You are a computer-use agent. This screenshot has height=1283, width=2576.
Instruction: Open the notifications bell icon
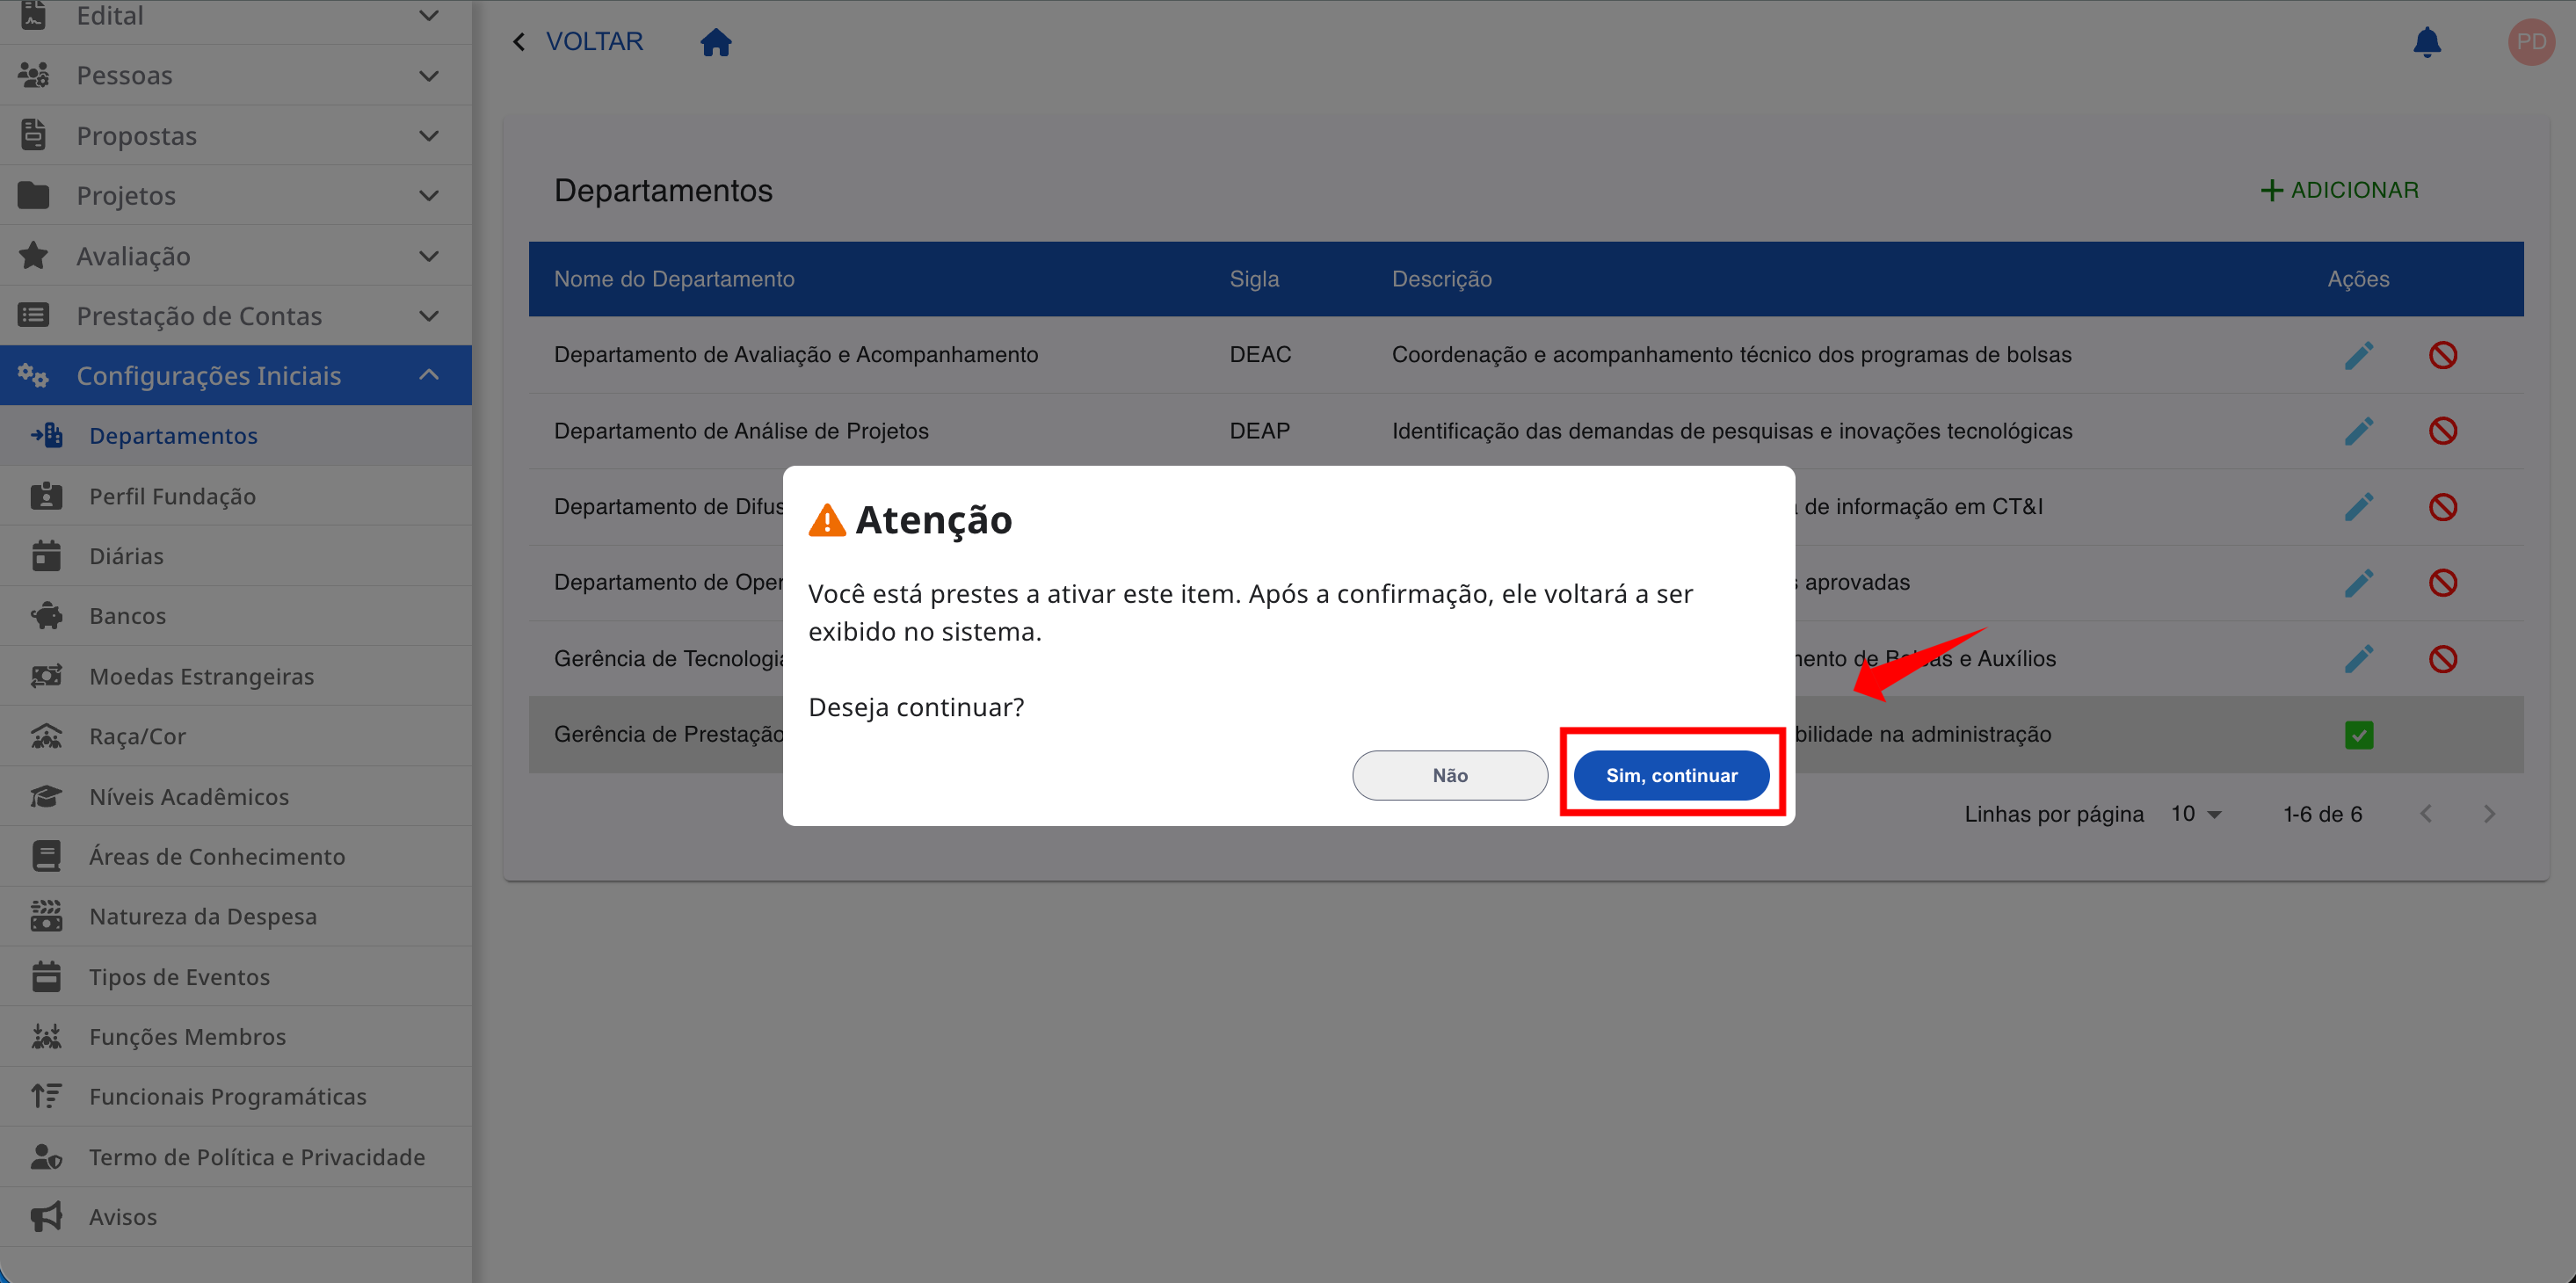point(2426,42)
